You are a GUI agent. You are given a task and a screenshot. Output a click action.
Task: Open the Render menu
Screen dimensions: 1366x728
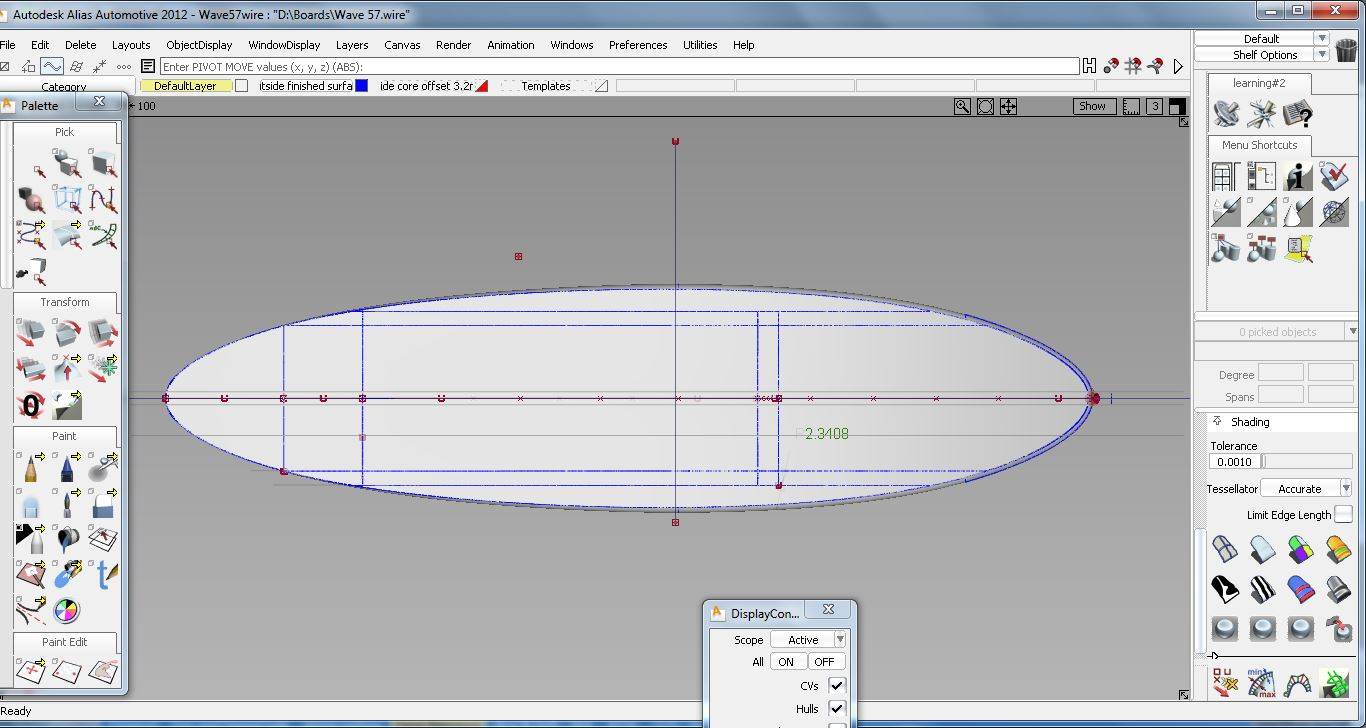click(453, 45)
